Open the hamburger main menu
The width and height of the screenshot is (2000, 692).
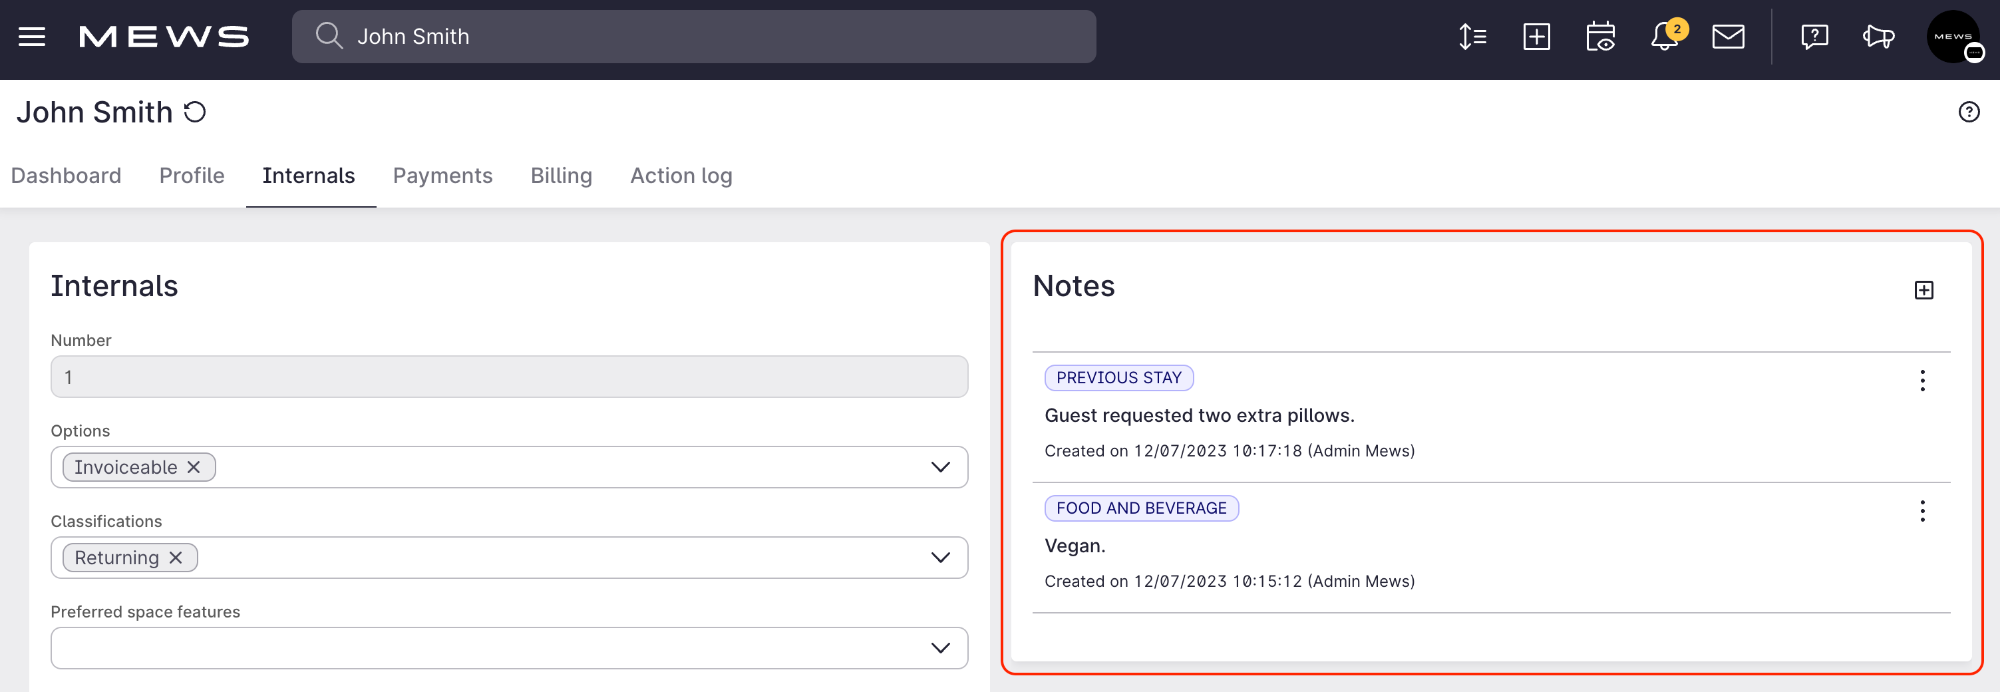32,37
